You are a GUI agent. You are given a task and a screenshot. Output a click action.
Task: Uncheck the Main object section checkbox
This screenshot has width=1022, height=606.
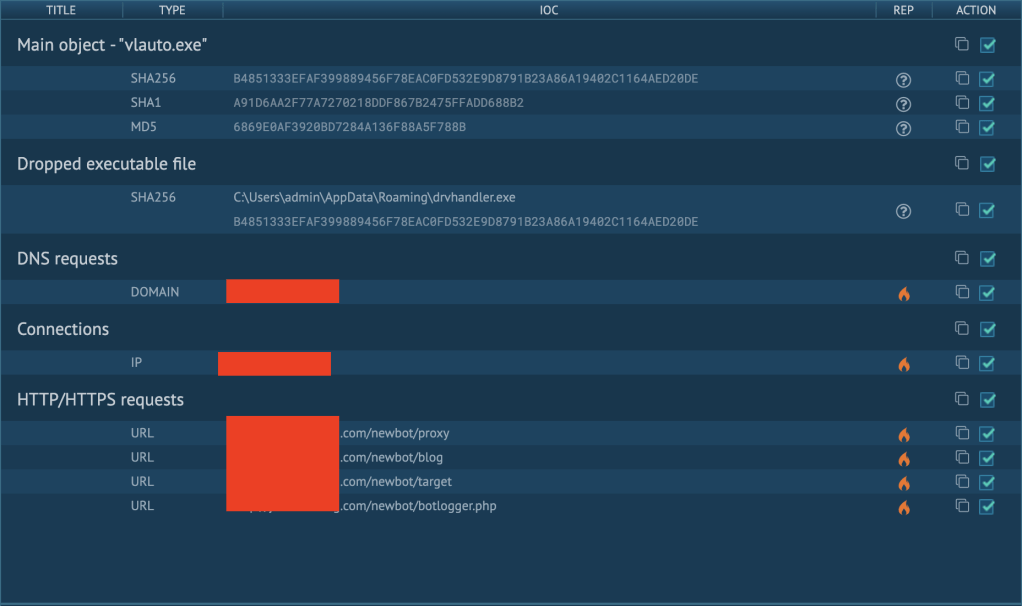(988, 45)
